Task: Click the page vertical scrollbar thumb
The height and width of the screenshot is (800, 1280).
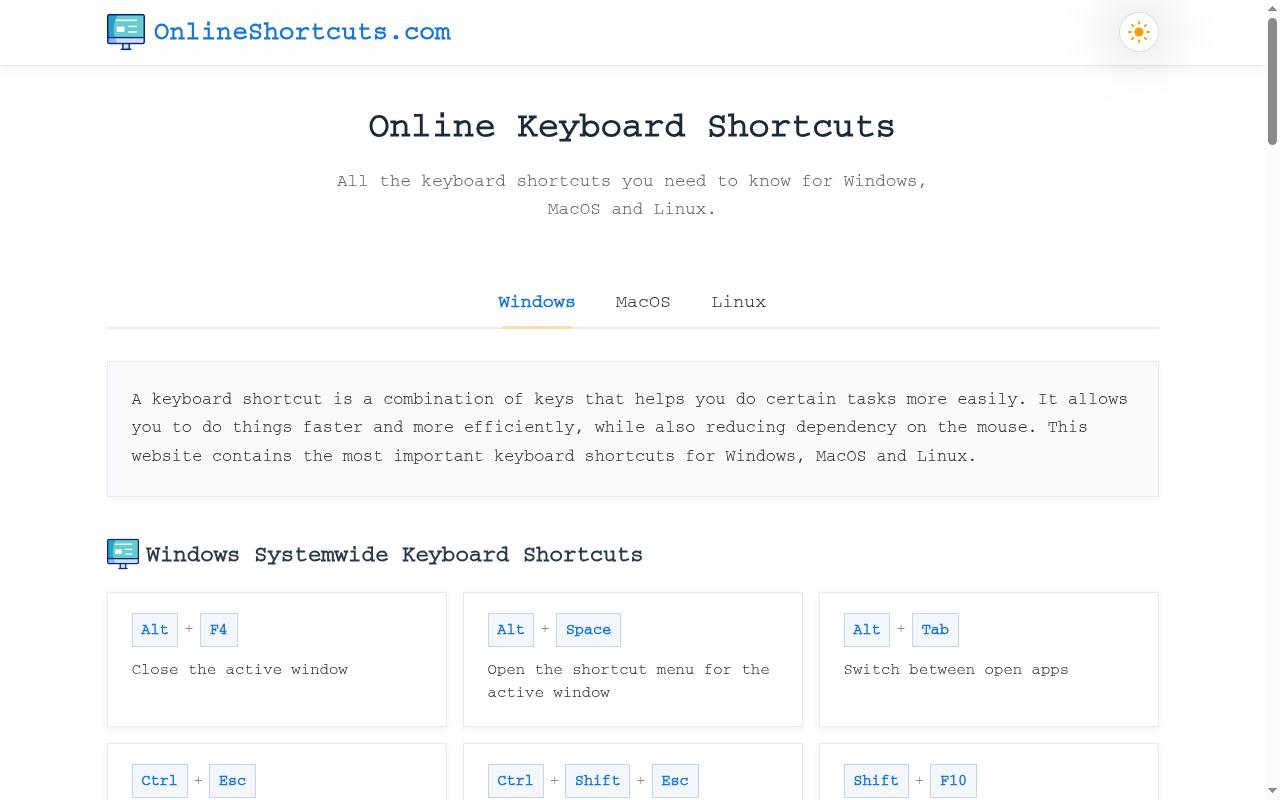Action: (1273, 80)
